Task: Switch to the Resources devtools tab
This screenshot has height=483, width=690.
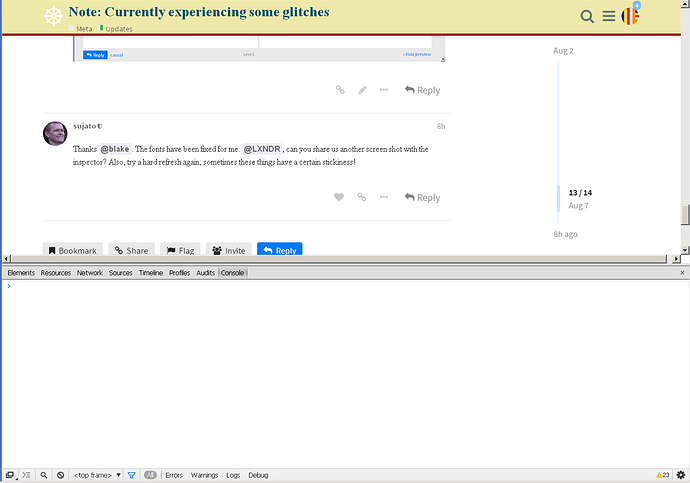Action: [55, 273]
